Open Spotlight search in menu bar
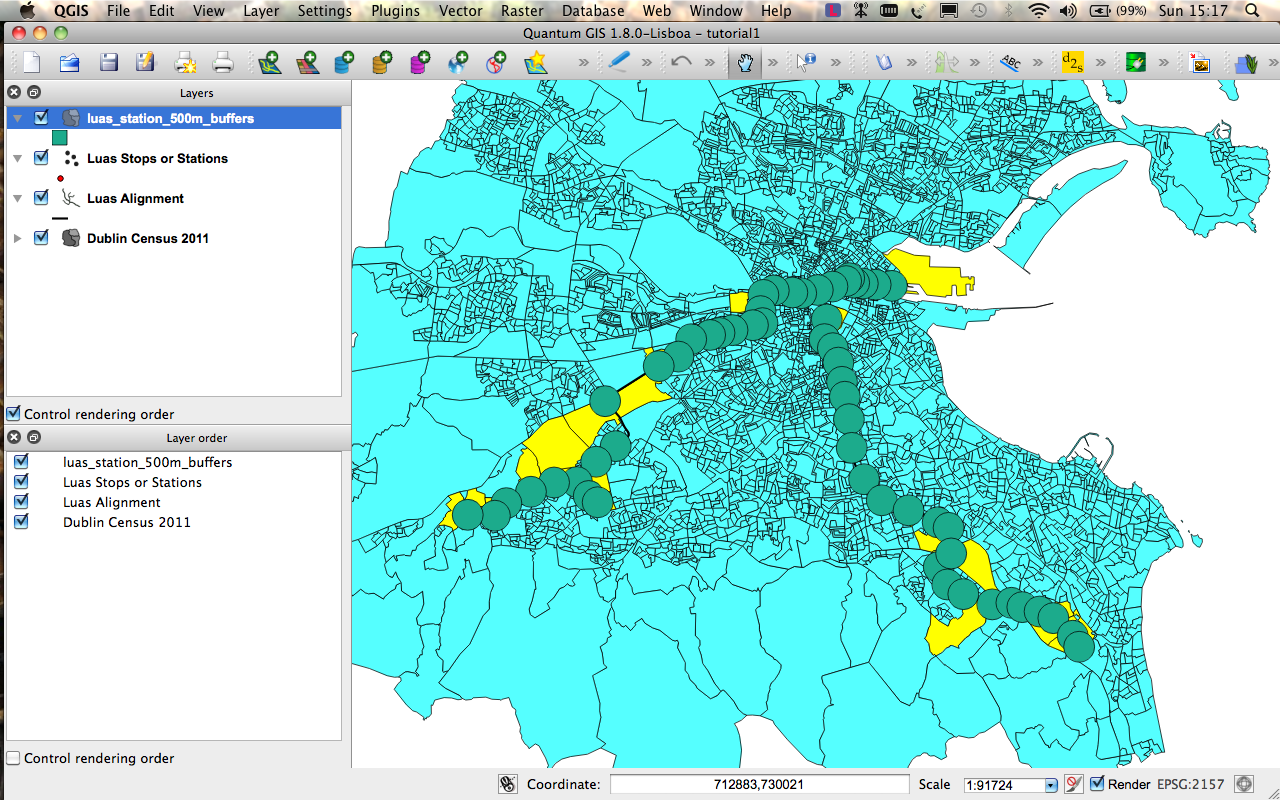Image resolution: width=1280 pixels, height=800 pixels. point(1251,11)
